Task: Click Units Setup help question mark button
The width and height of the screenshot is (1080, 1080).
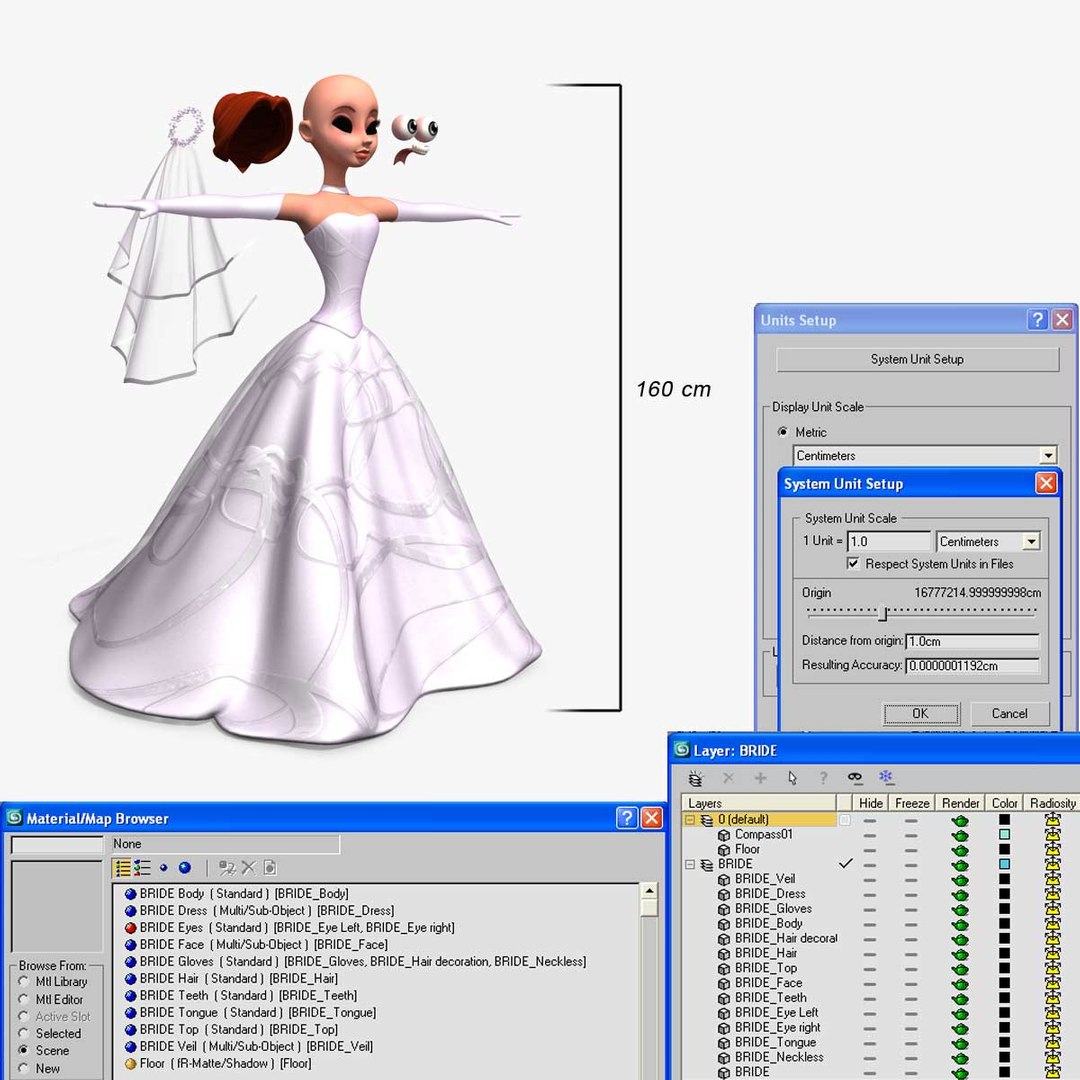Action: pos(1037,320)
